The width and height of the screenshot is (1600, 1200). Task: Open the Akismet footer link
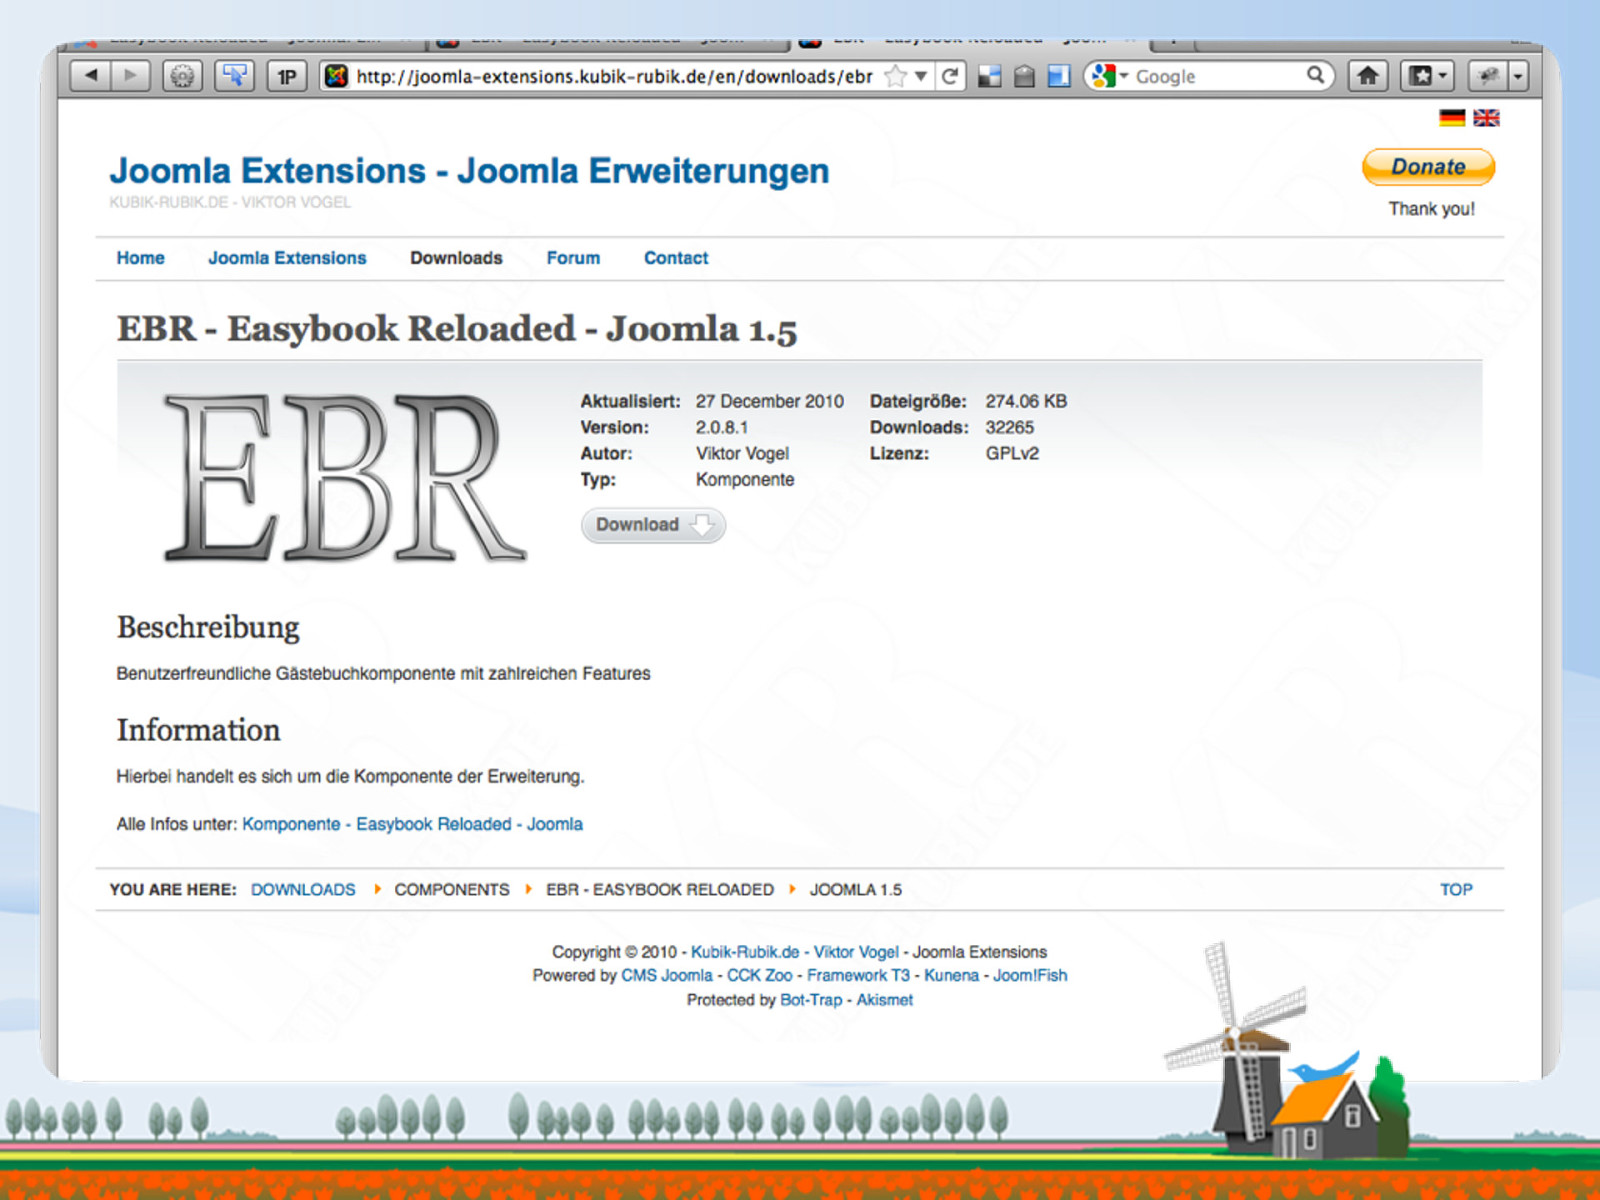(884, 999)
